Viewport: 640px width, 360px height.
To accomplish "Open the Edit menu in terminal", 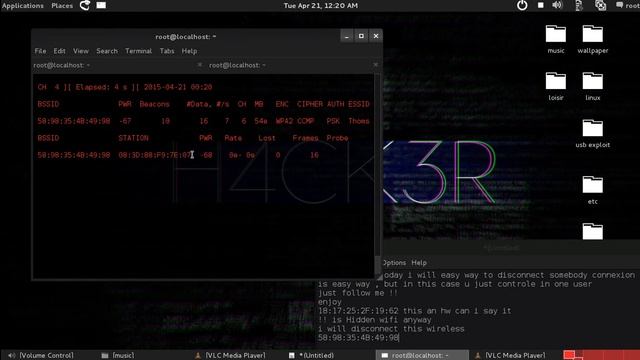I will (59, 51).
